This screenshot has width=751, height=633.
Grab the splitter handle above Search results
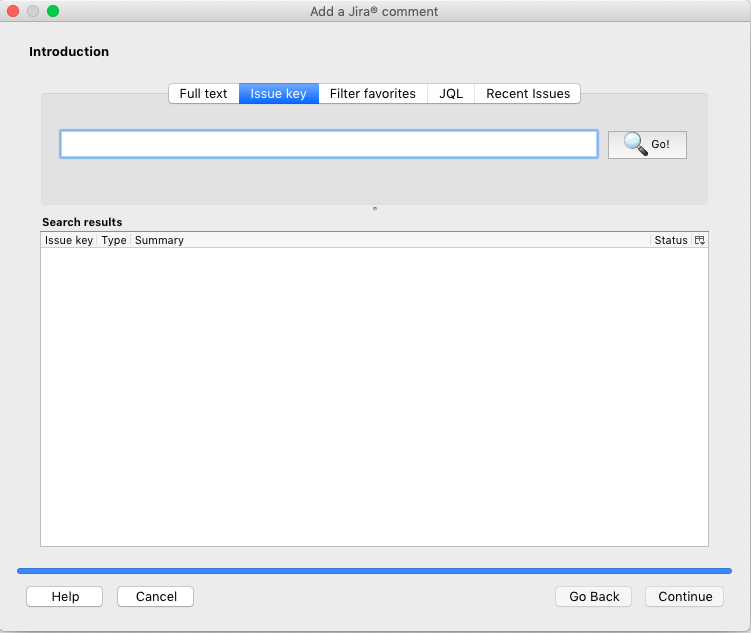pos(374,209)
